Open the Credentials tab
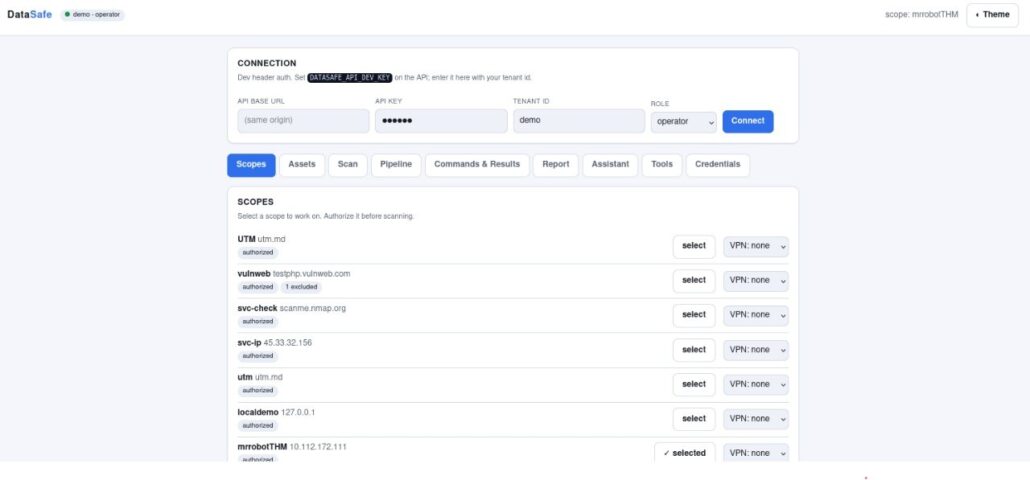The width and height of the screenshot is (1030, 480). [x=717, y=165]
